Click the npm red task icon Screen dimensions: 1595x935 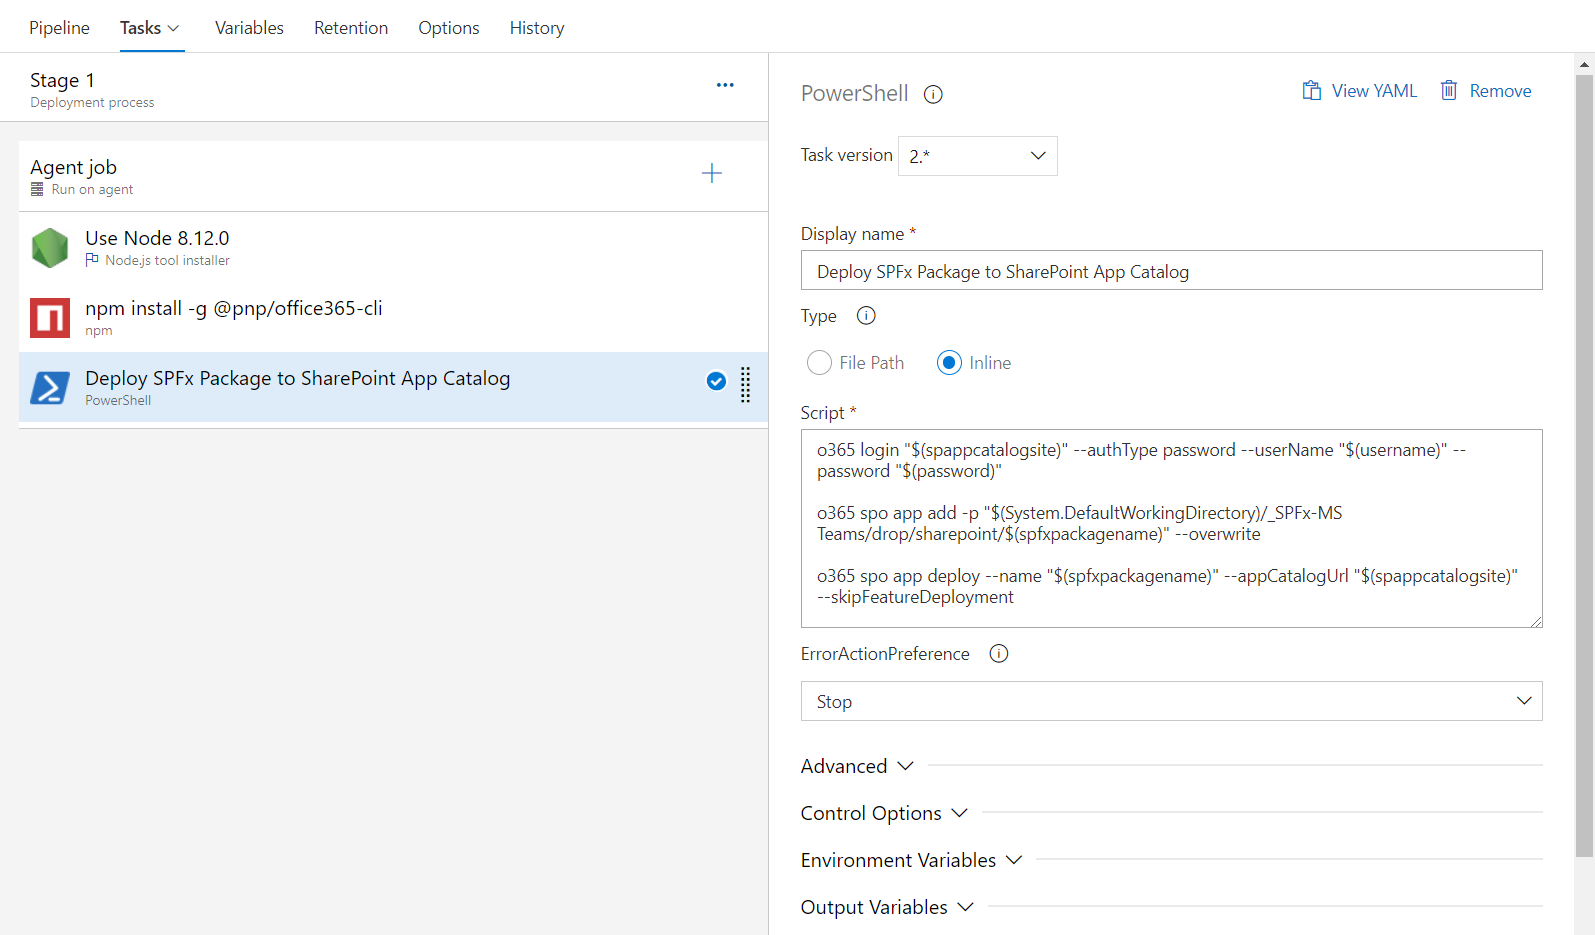(x=50, y=318)
